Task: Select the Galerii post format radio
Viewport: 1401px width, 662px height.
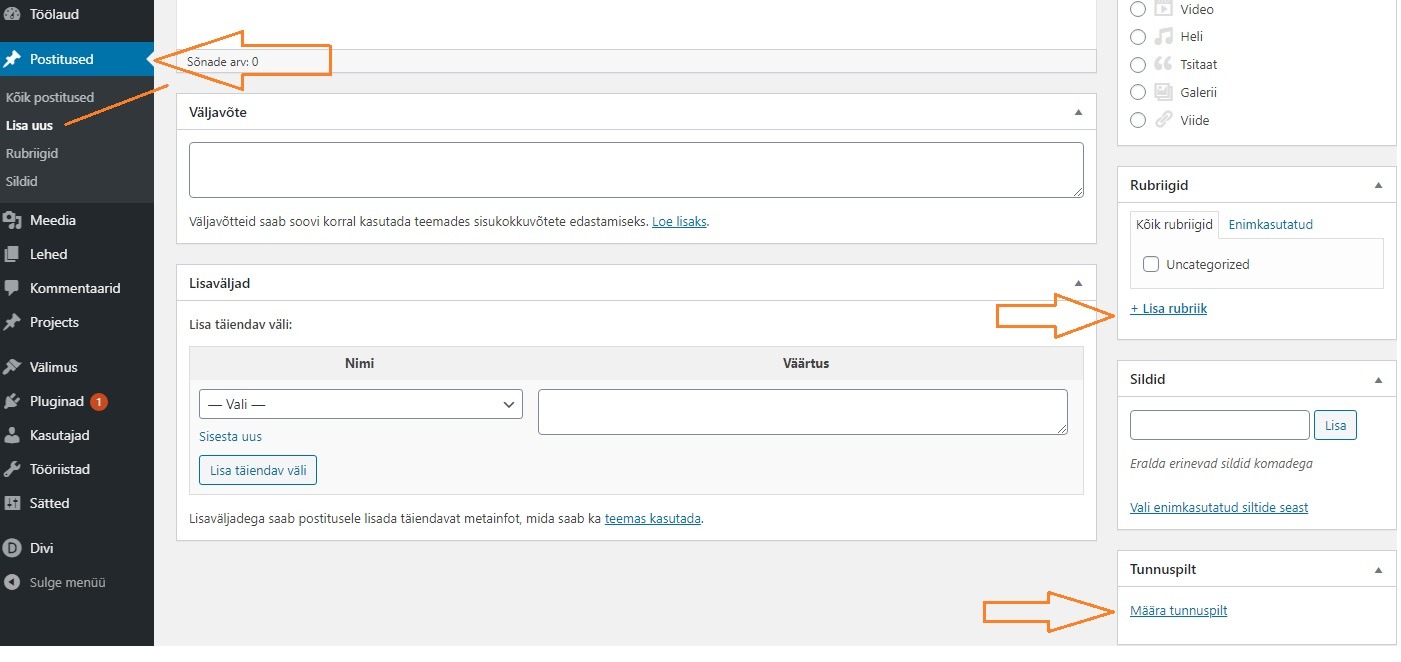Action: [1138, 92]
